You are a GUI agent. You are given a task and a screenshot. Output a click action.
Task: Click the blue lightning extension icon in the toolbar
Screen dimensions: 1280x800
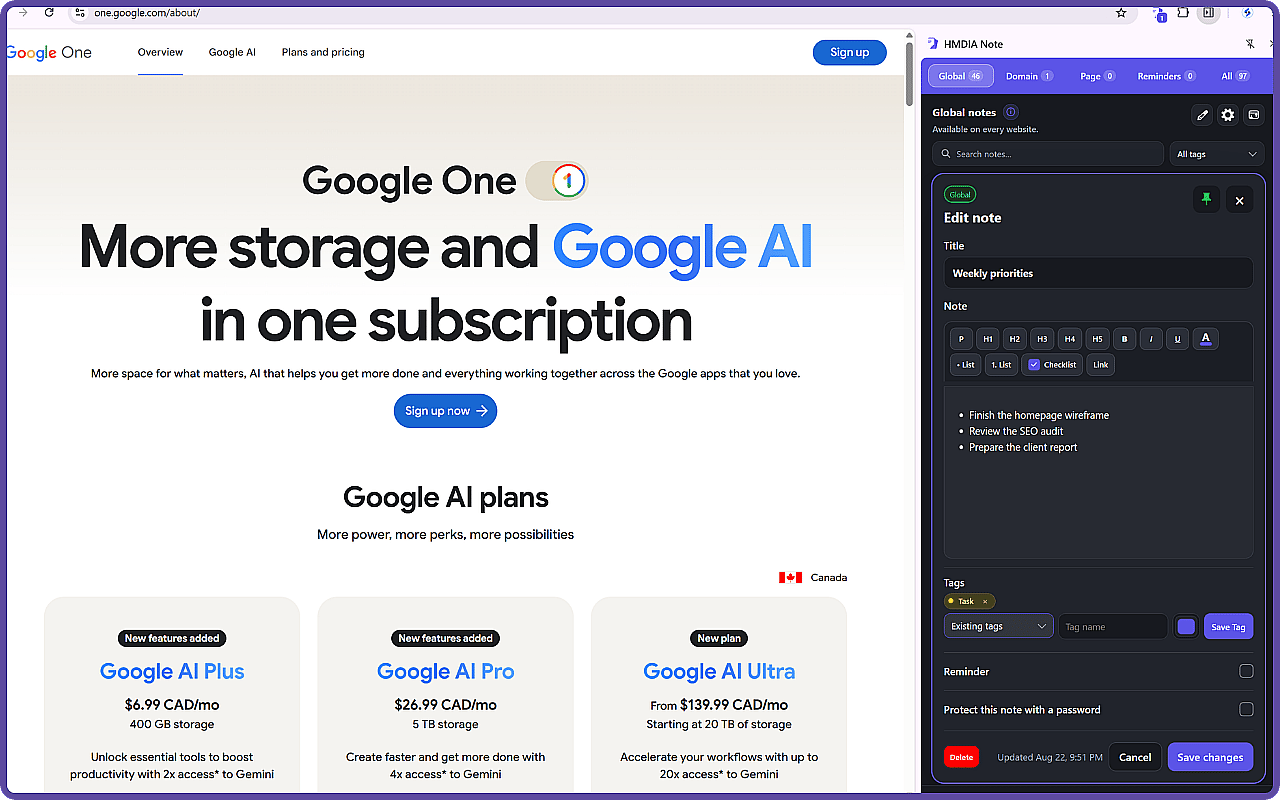click(x=1247, y=13)
